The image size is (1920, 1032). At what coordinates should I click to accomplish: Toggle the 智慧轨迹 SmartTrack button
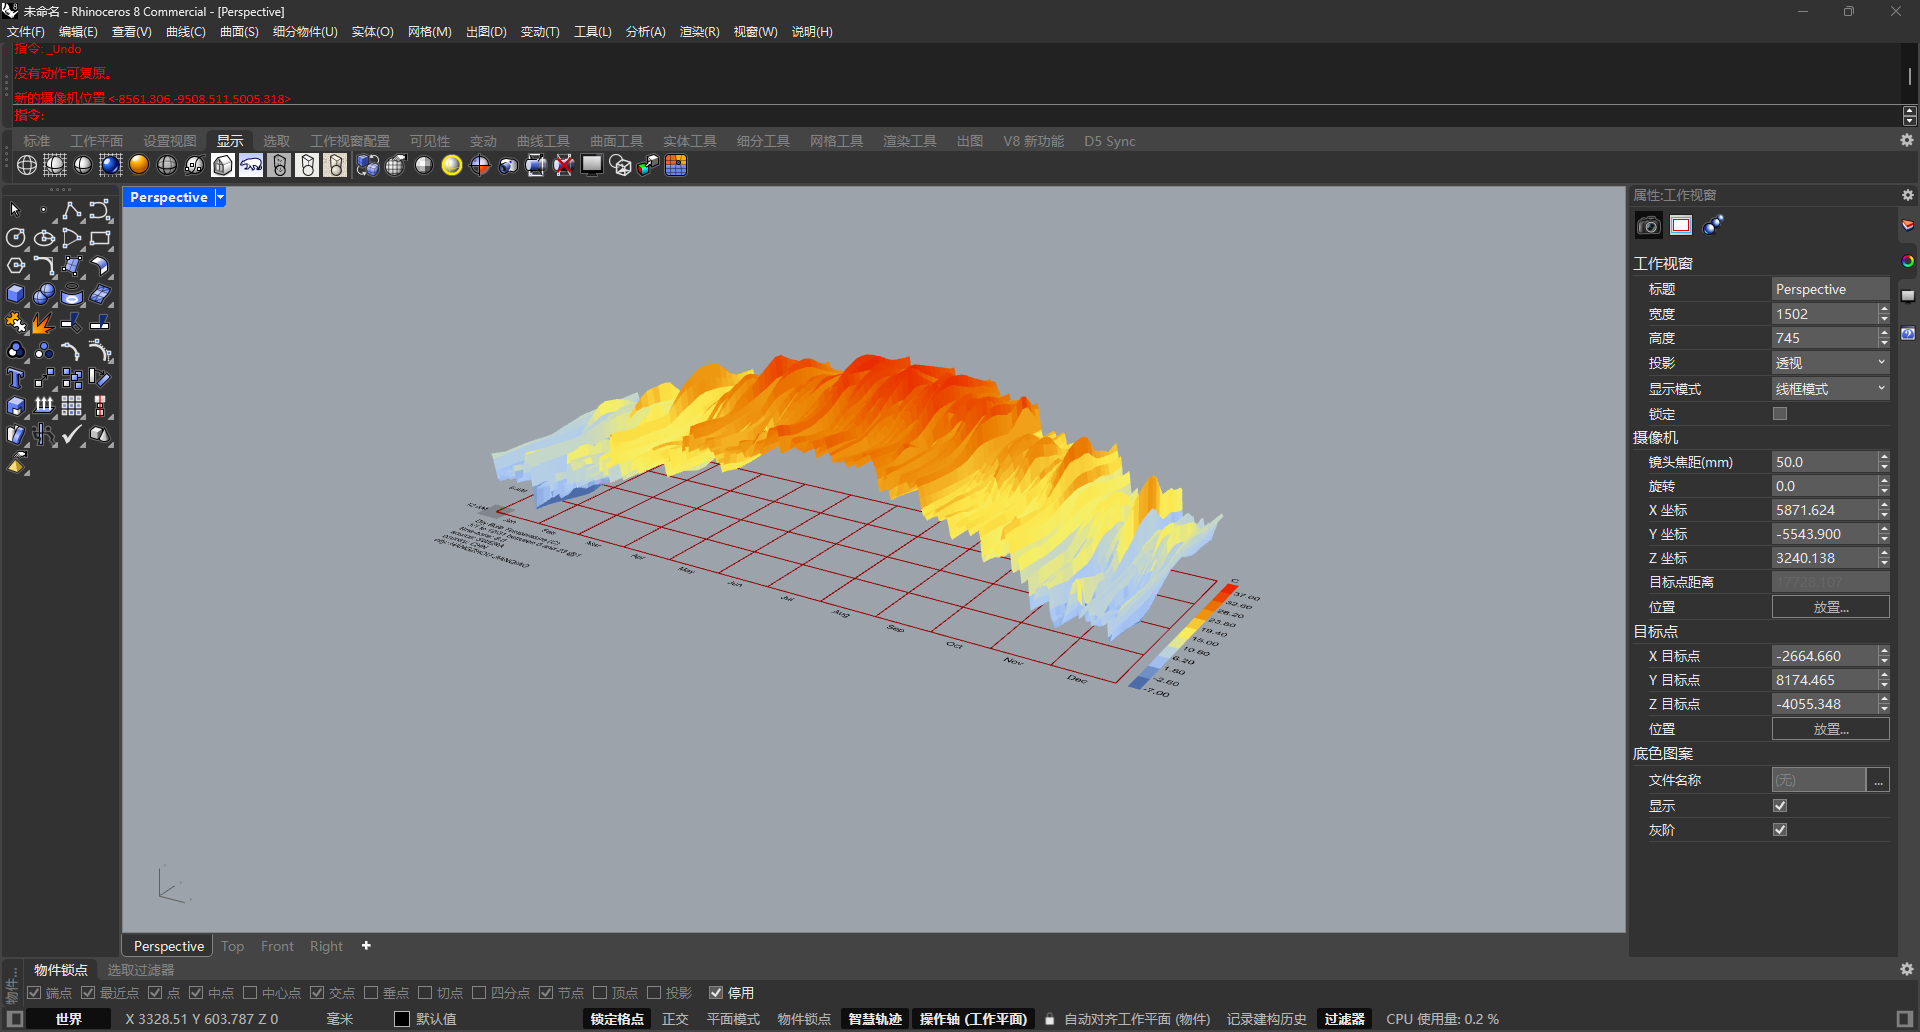pyautogui.click(x=875, y=1019)
